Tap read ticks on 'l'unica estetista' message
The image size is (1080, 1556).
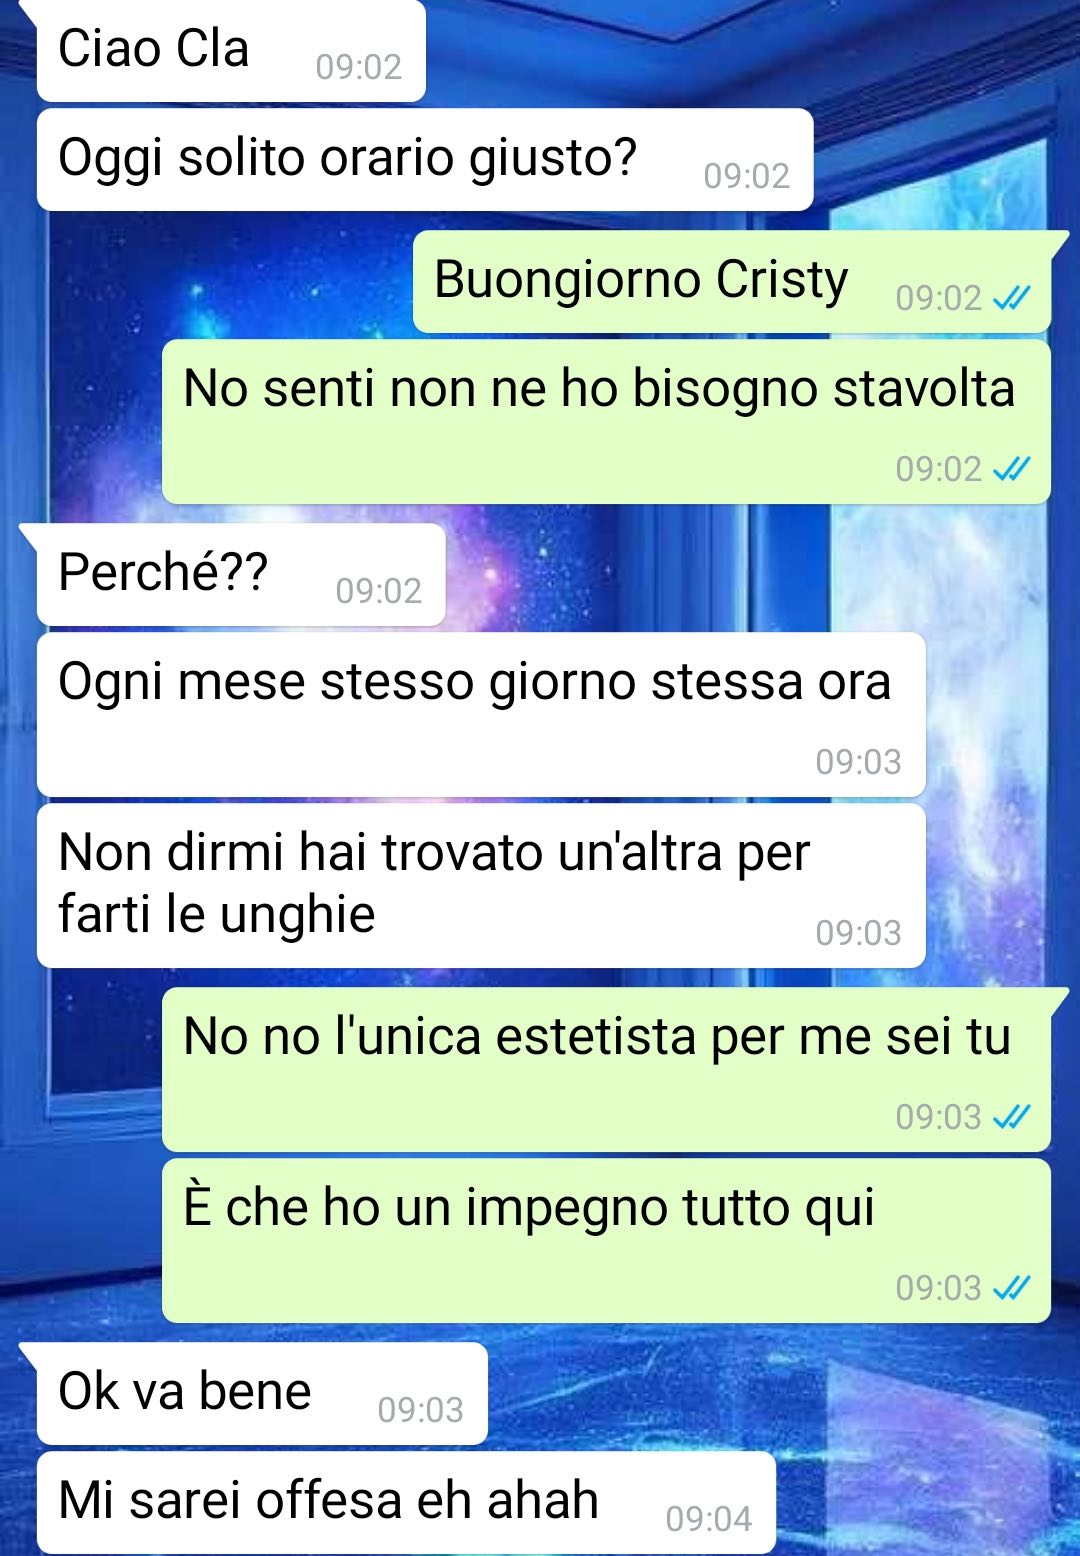click(1011, 1117)
